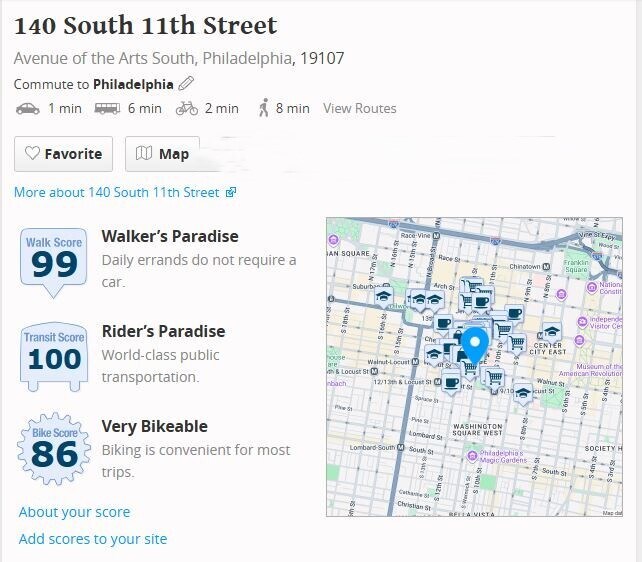This screenshot has width=642, height=562.
Task: Click the pencil icon to edit commute destination
Action: click(186, 84)
